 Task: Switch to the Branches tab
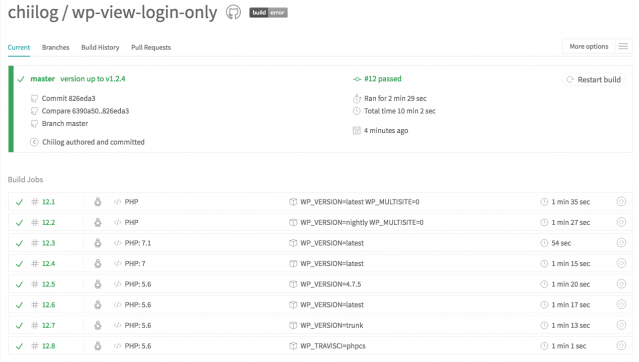(x=55, y=47)
